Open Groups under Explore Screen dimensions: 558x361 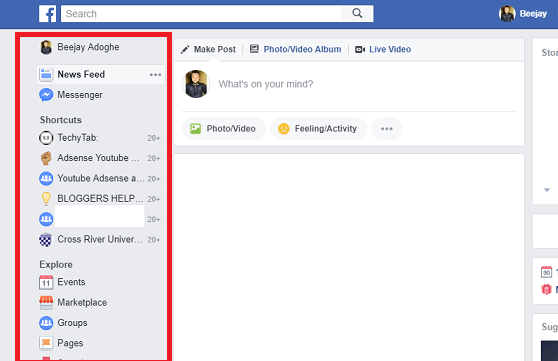72,323
